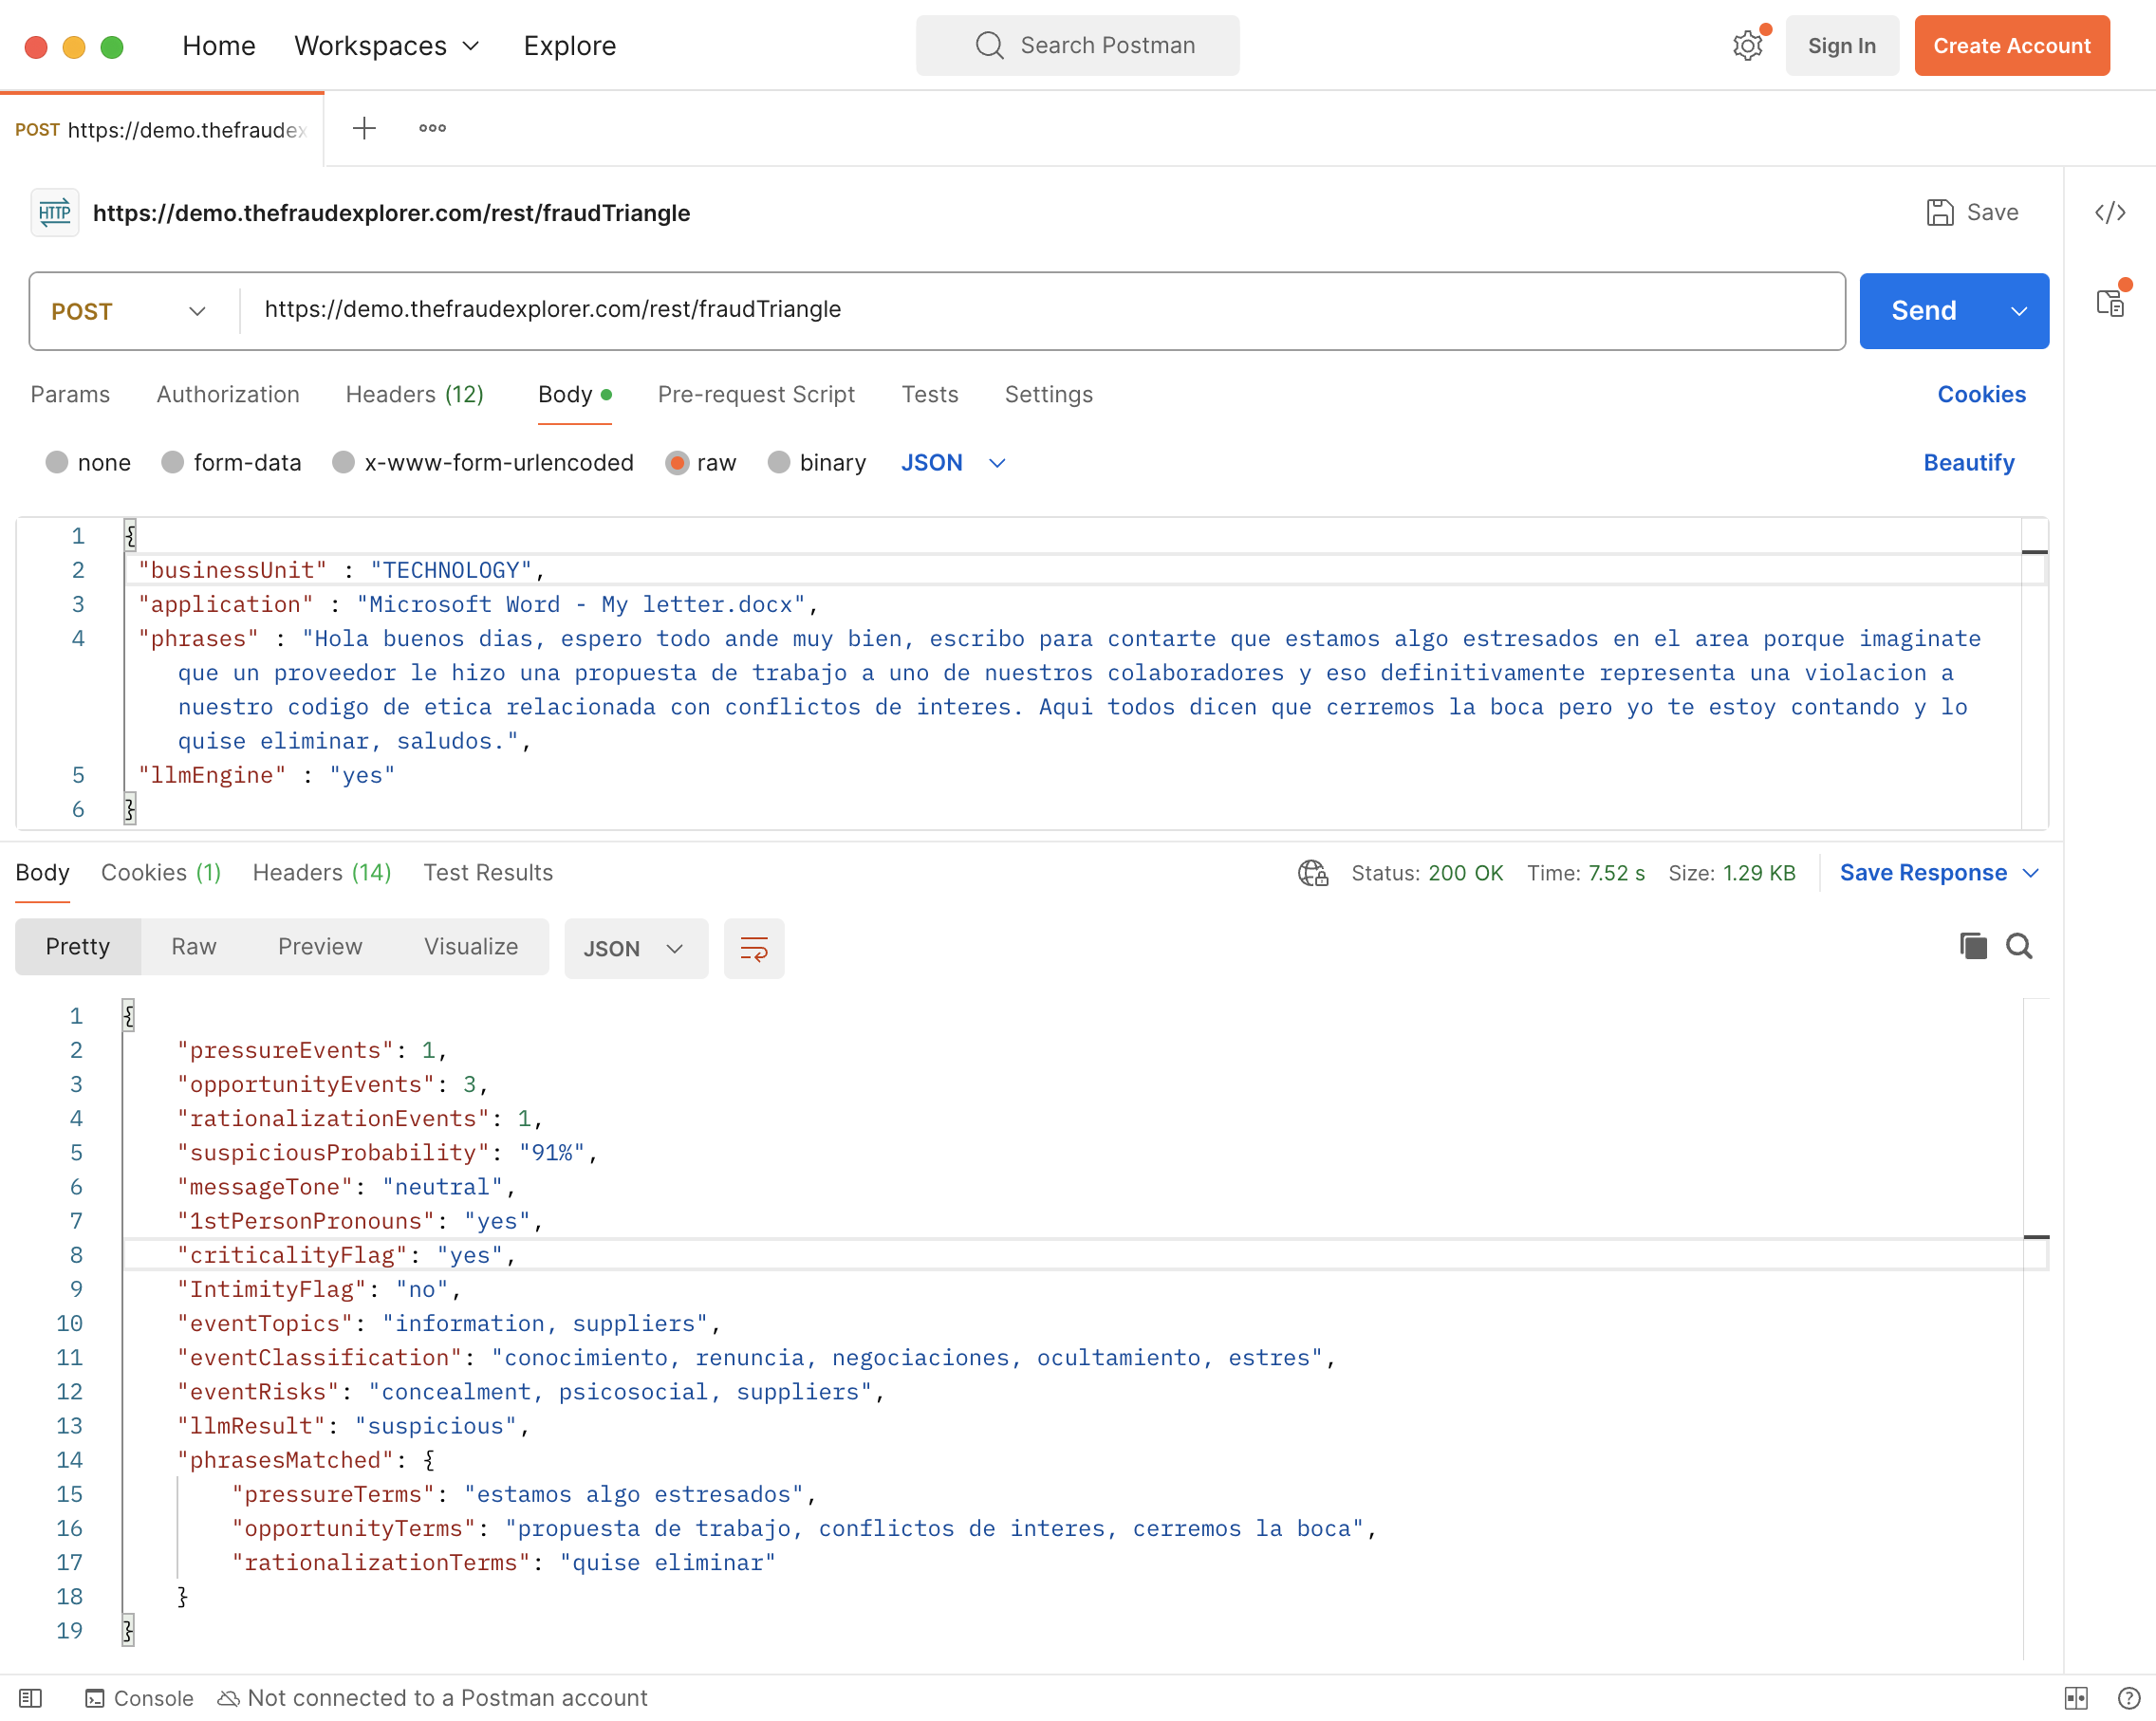The height and width of the screenshot is (1721, 2156).
Task: Expand the JSON body type dropdown
Action: tap(953, 462)
